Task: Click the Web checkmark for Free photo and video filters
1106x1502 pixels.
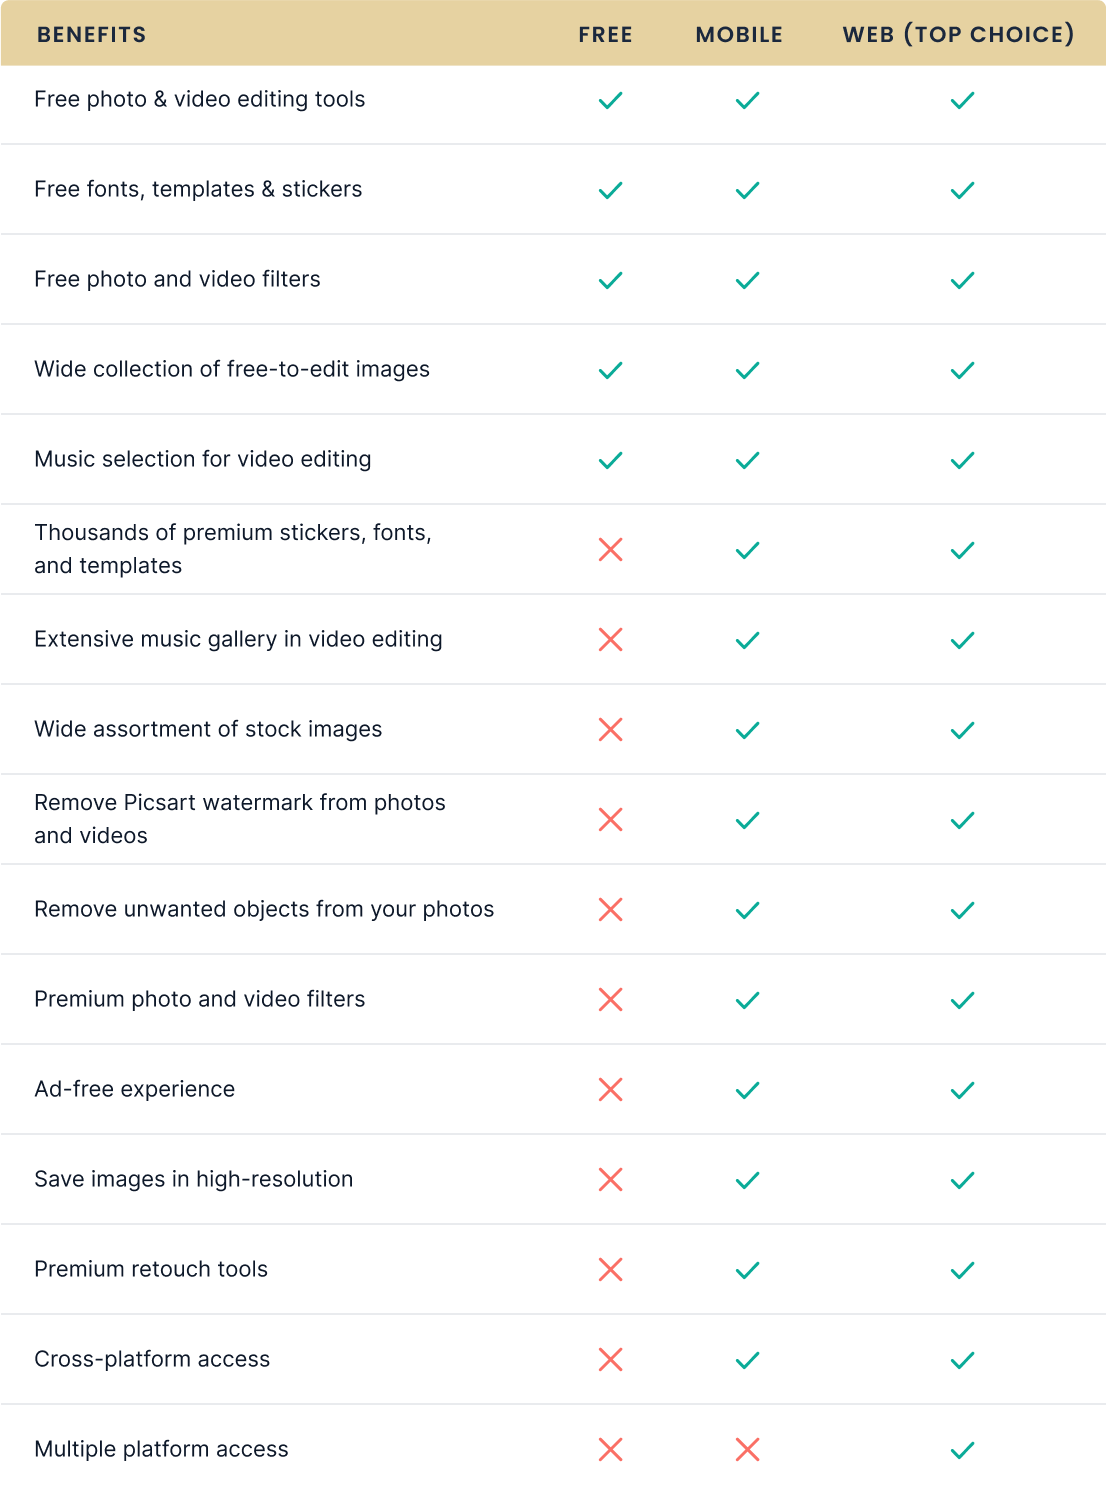Action: pos(962,280)
